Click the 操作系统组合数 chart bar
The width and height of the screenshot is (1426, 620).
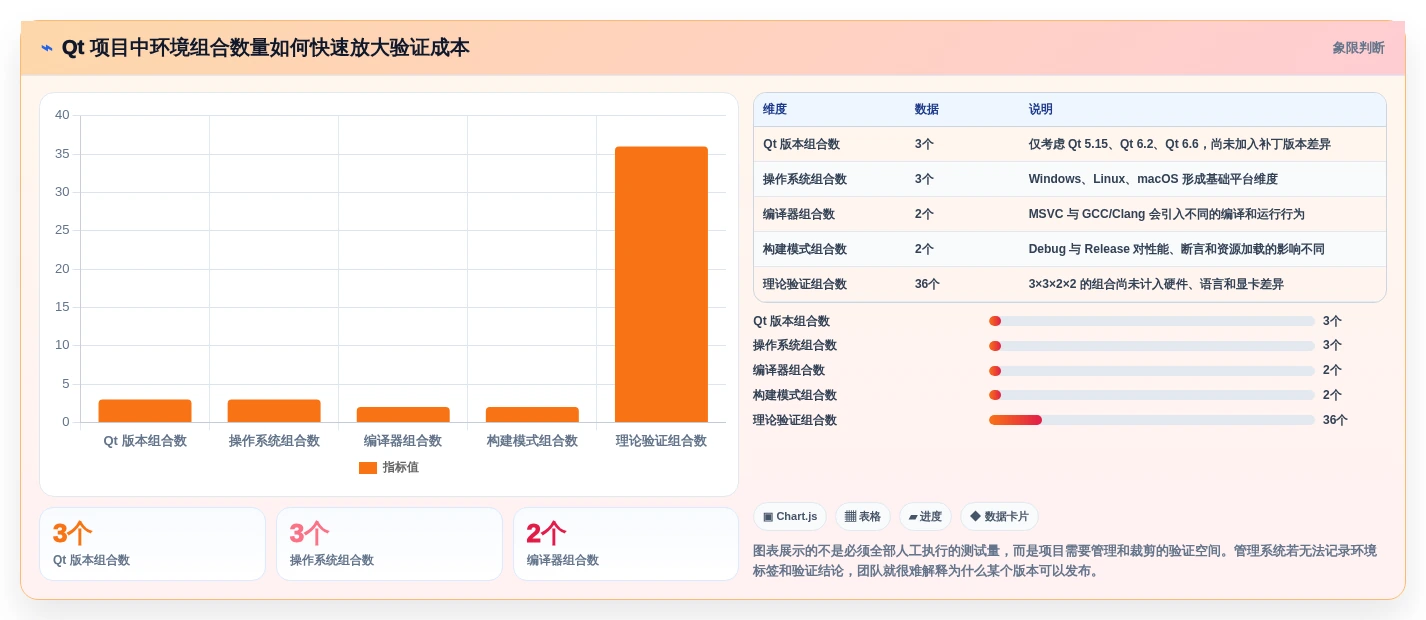click(274, 411)
